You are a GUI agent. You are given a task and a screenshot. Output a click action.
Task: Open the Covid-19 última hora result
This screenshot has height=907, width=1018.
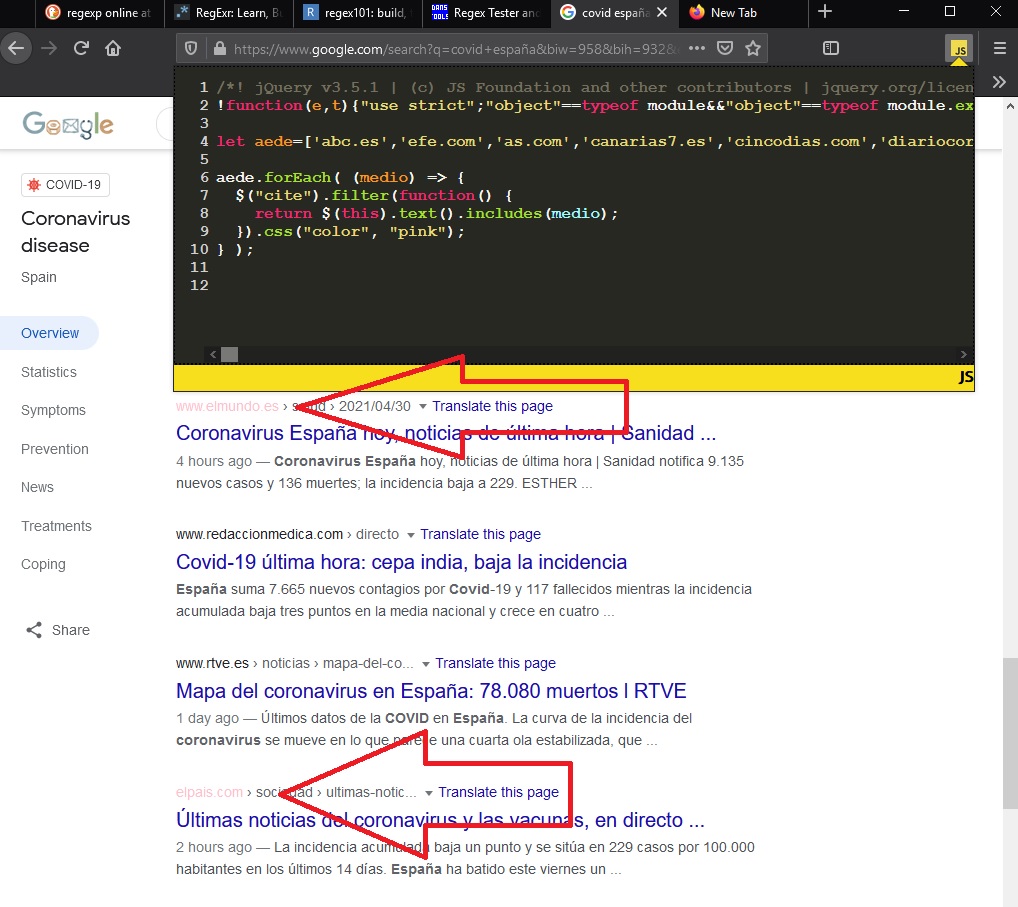(401, 562)
